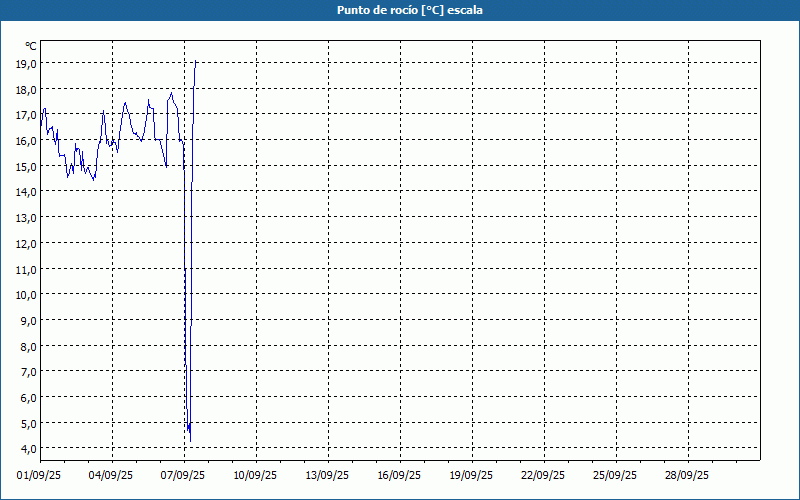Click the chart title 'Punto de rocío [°C] escala'

tap(410, 10)
